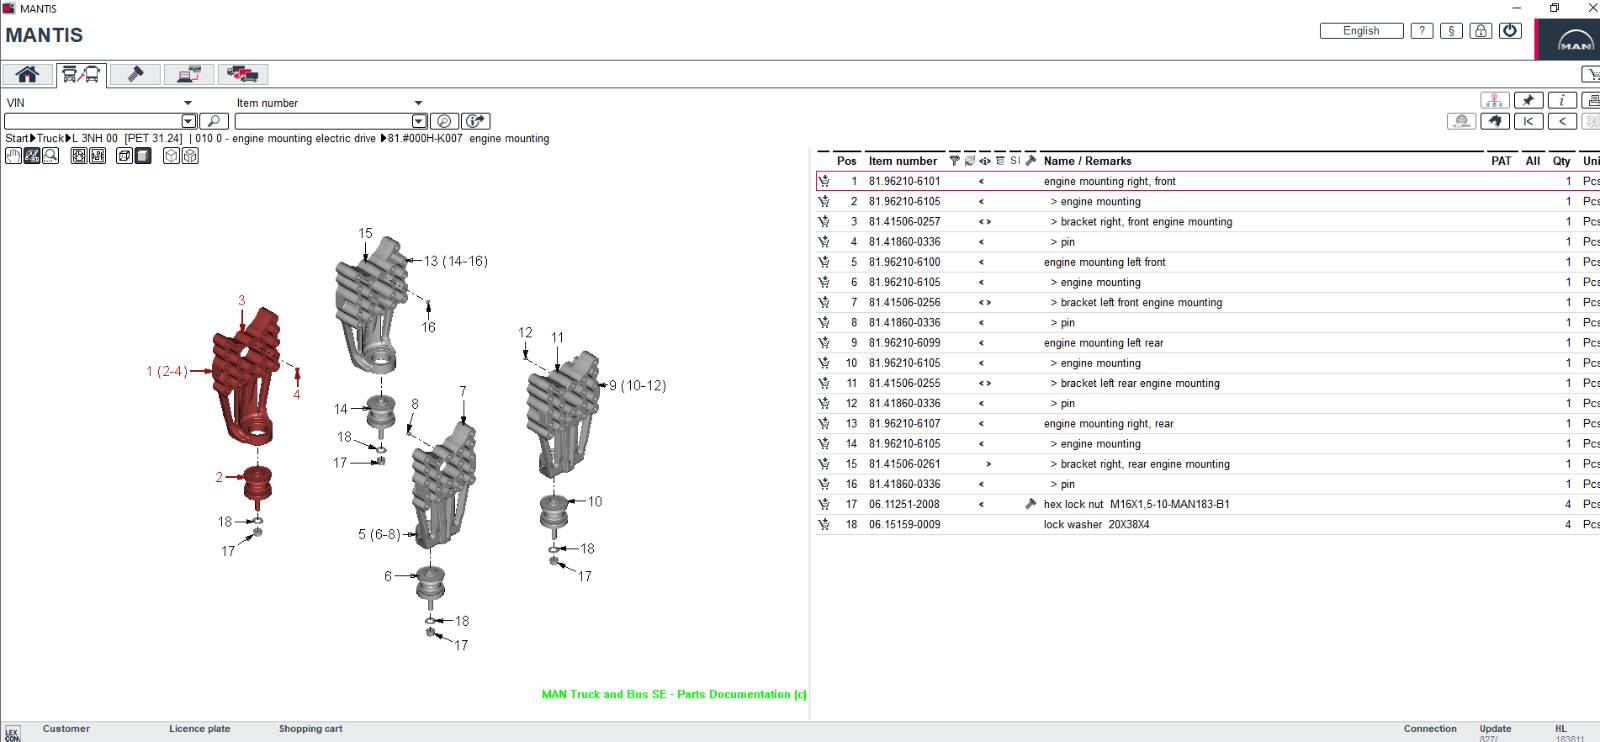The image size is (1600, 742).
Task: Select row 'bracket left rear engine mounting'
Action: [x=1208, y=383]
